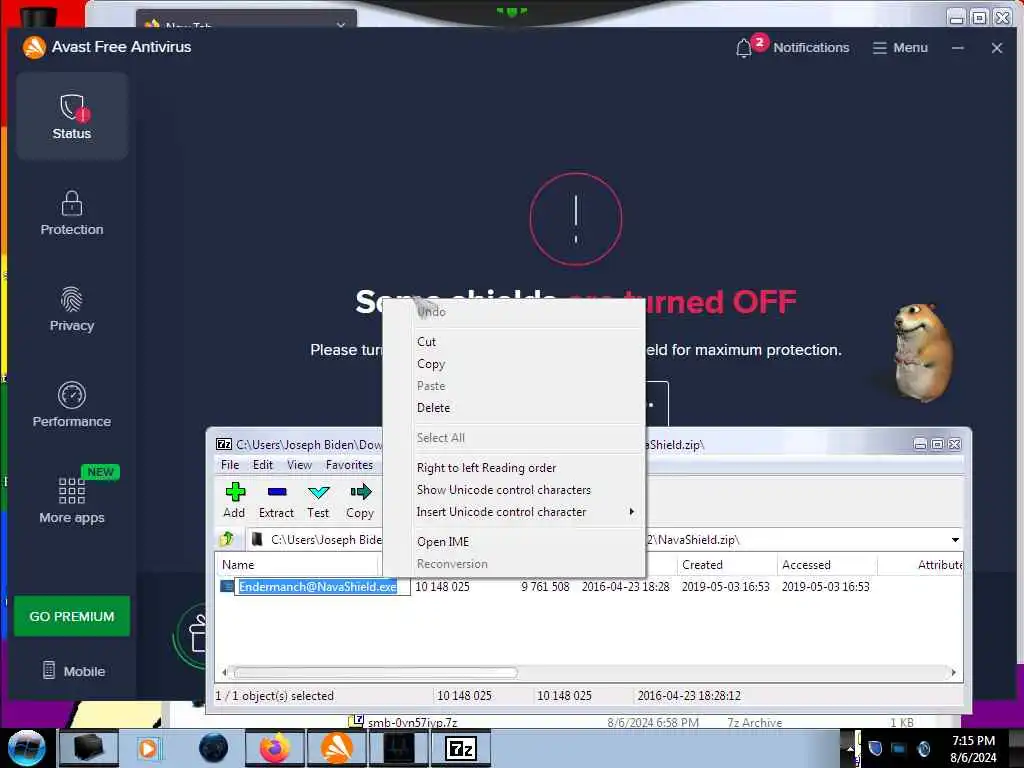Click the Add button in 7-Zip toolbar

(234, 501)
